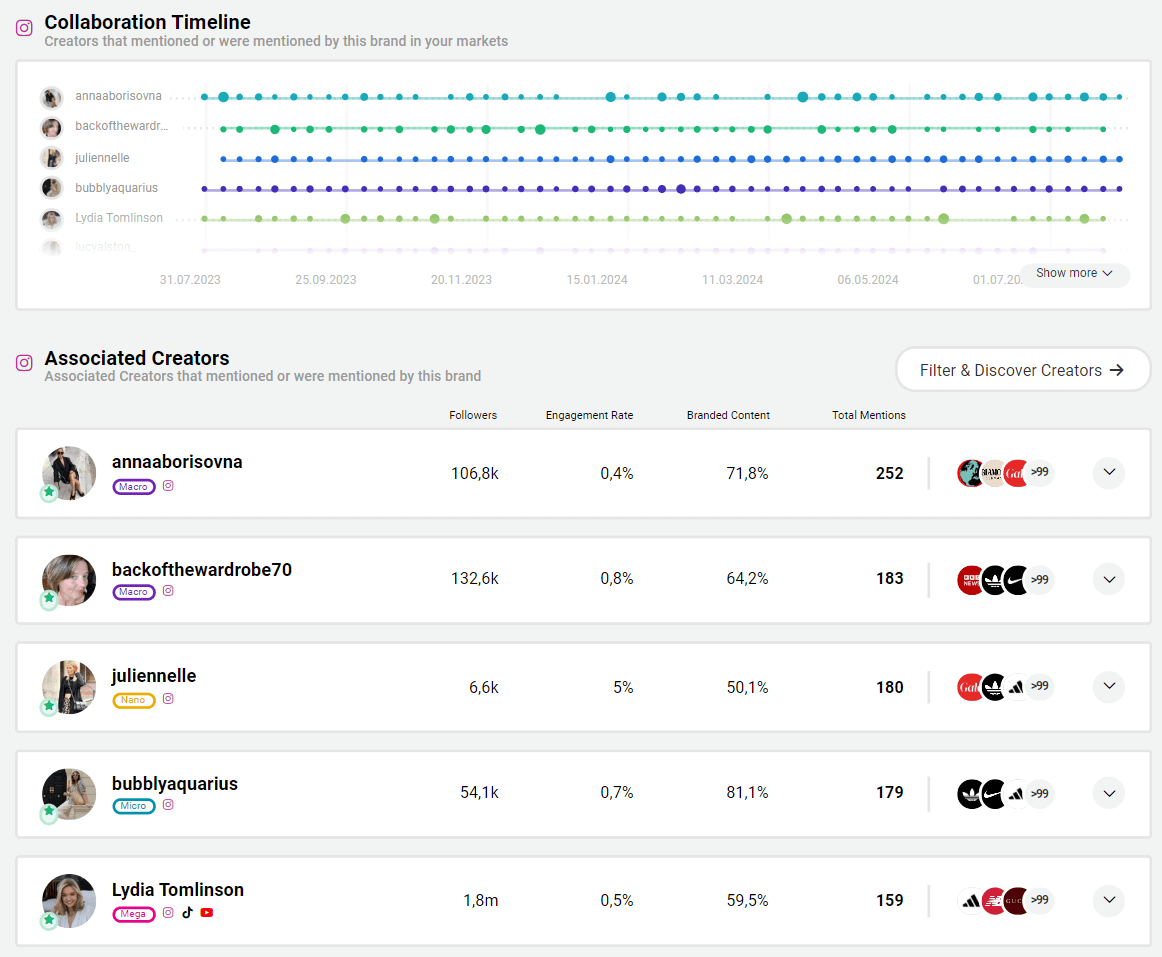The height and width of the screenshot is (957, 1162).
Task: Open the juliennelle creator name link
Action: tap(154, 676)
